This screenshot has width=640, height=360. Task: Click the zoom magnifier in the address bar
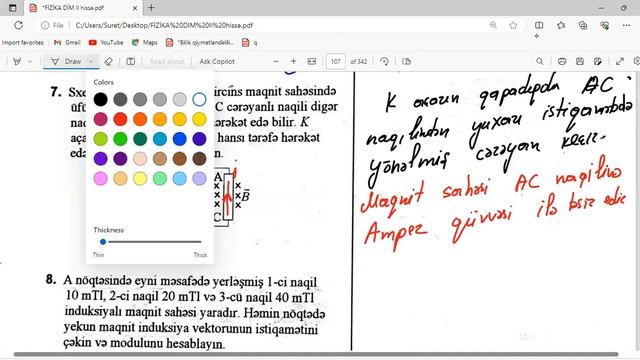493,25
